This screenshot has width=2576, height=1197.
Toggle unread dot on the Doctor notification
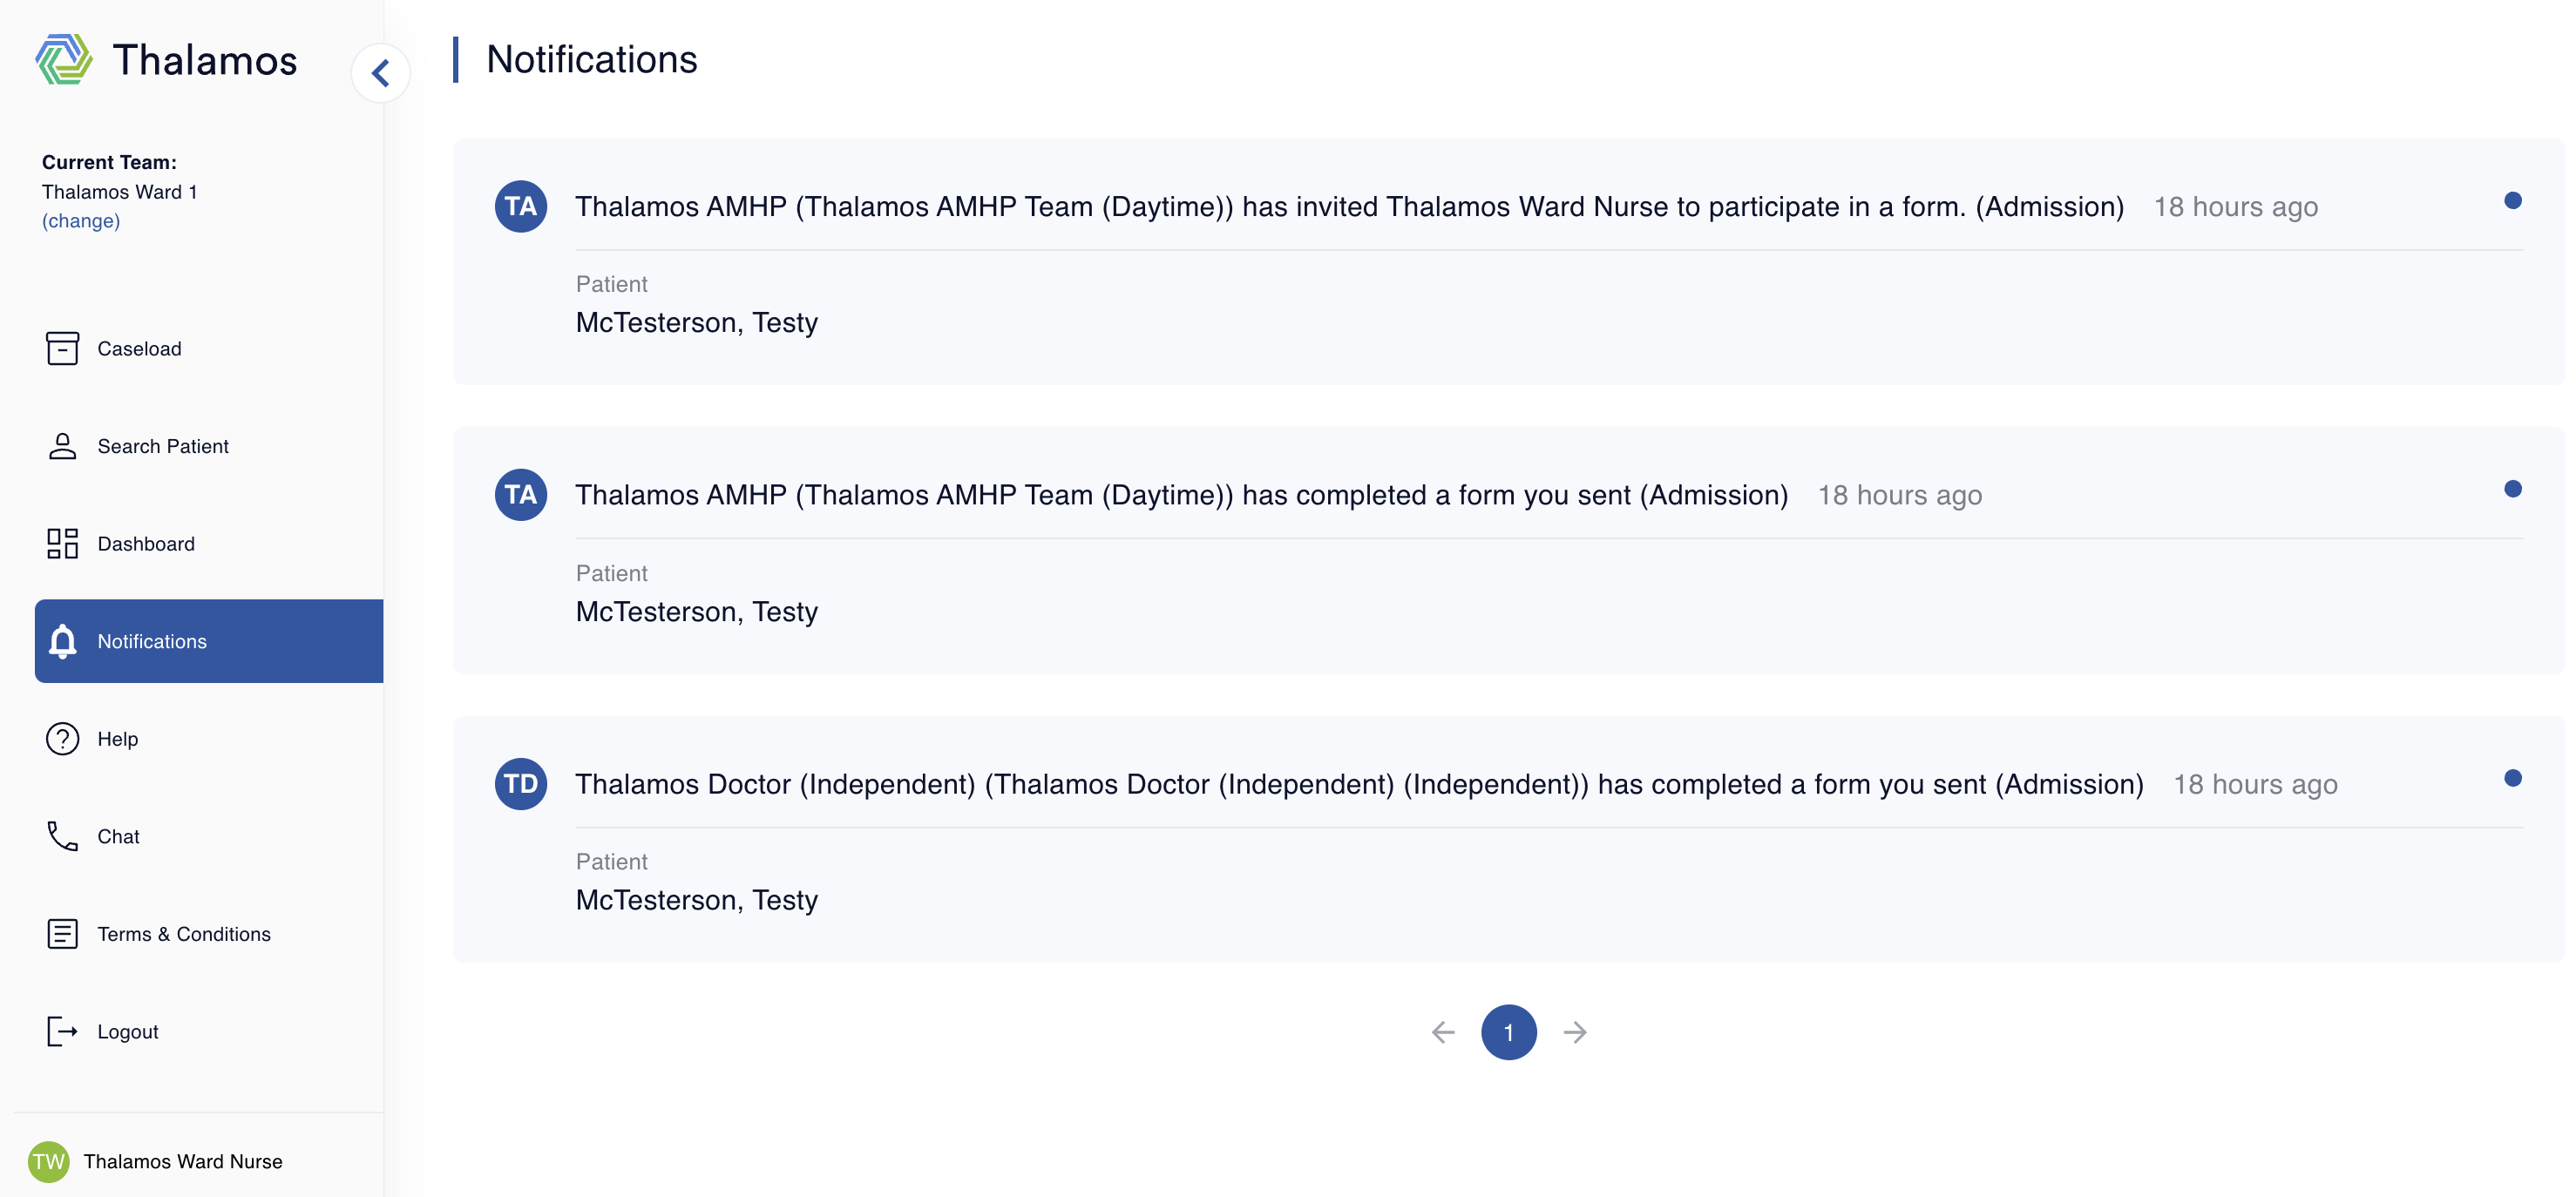(x=2513, y=778)
